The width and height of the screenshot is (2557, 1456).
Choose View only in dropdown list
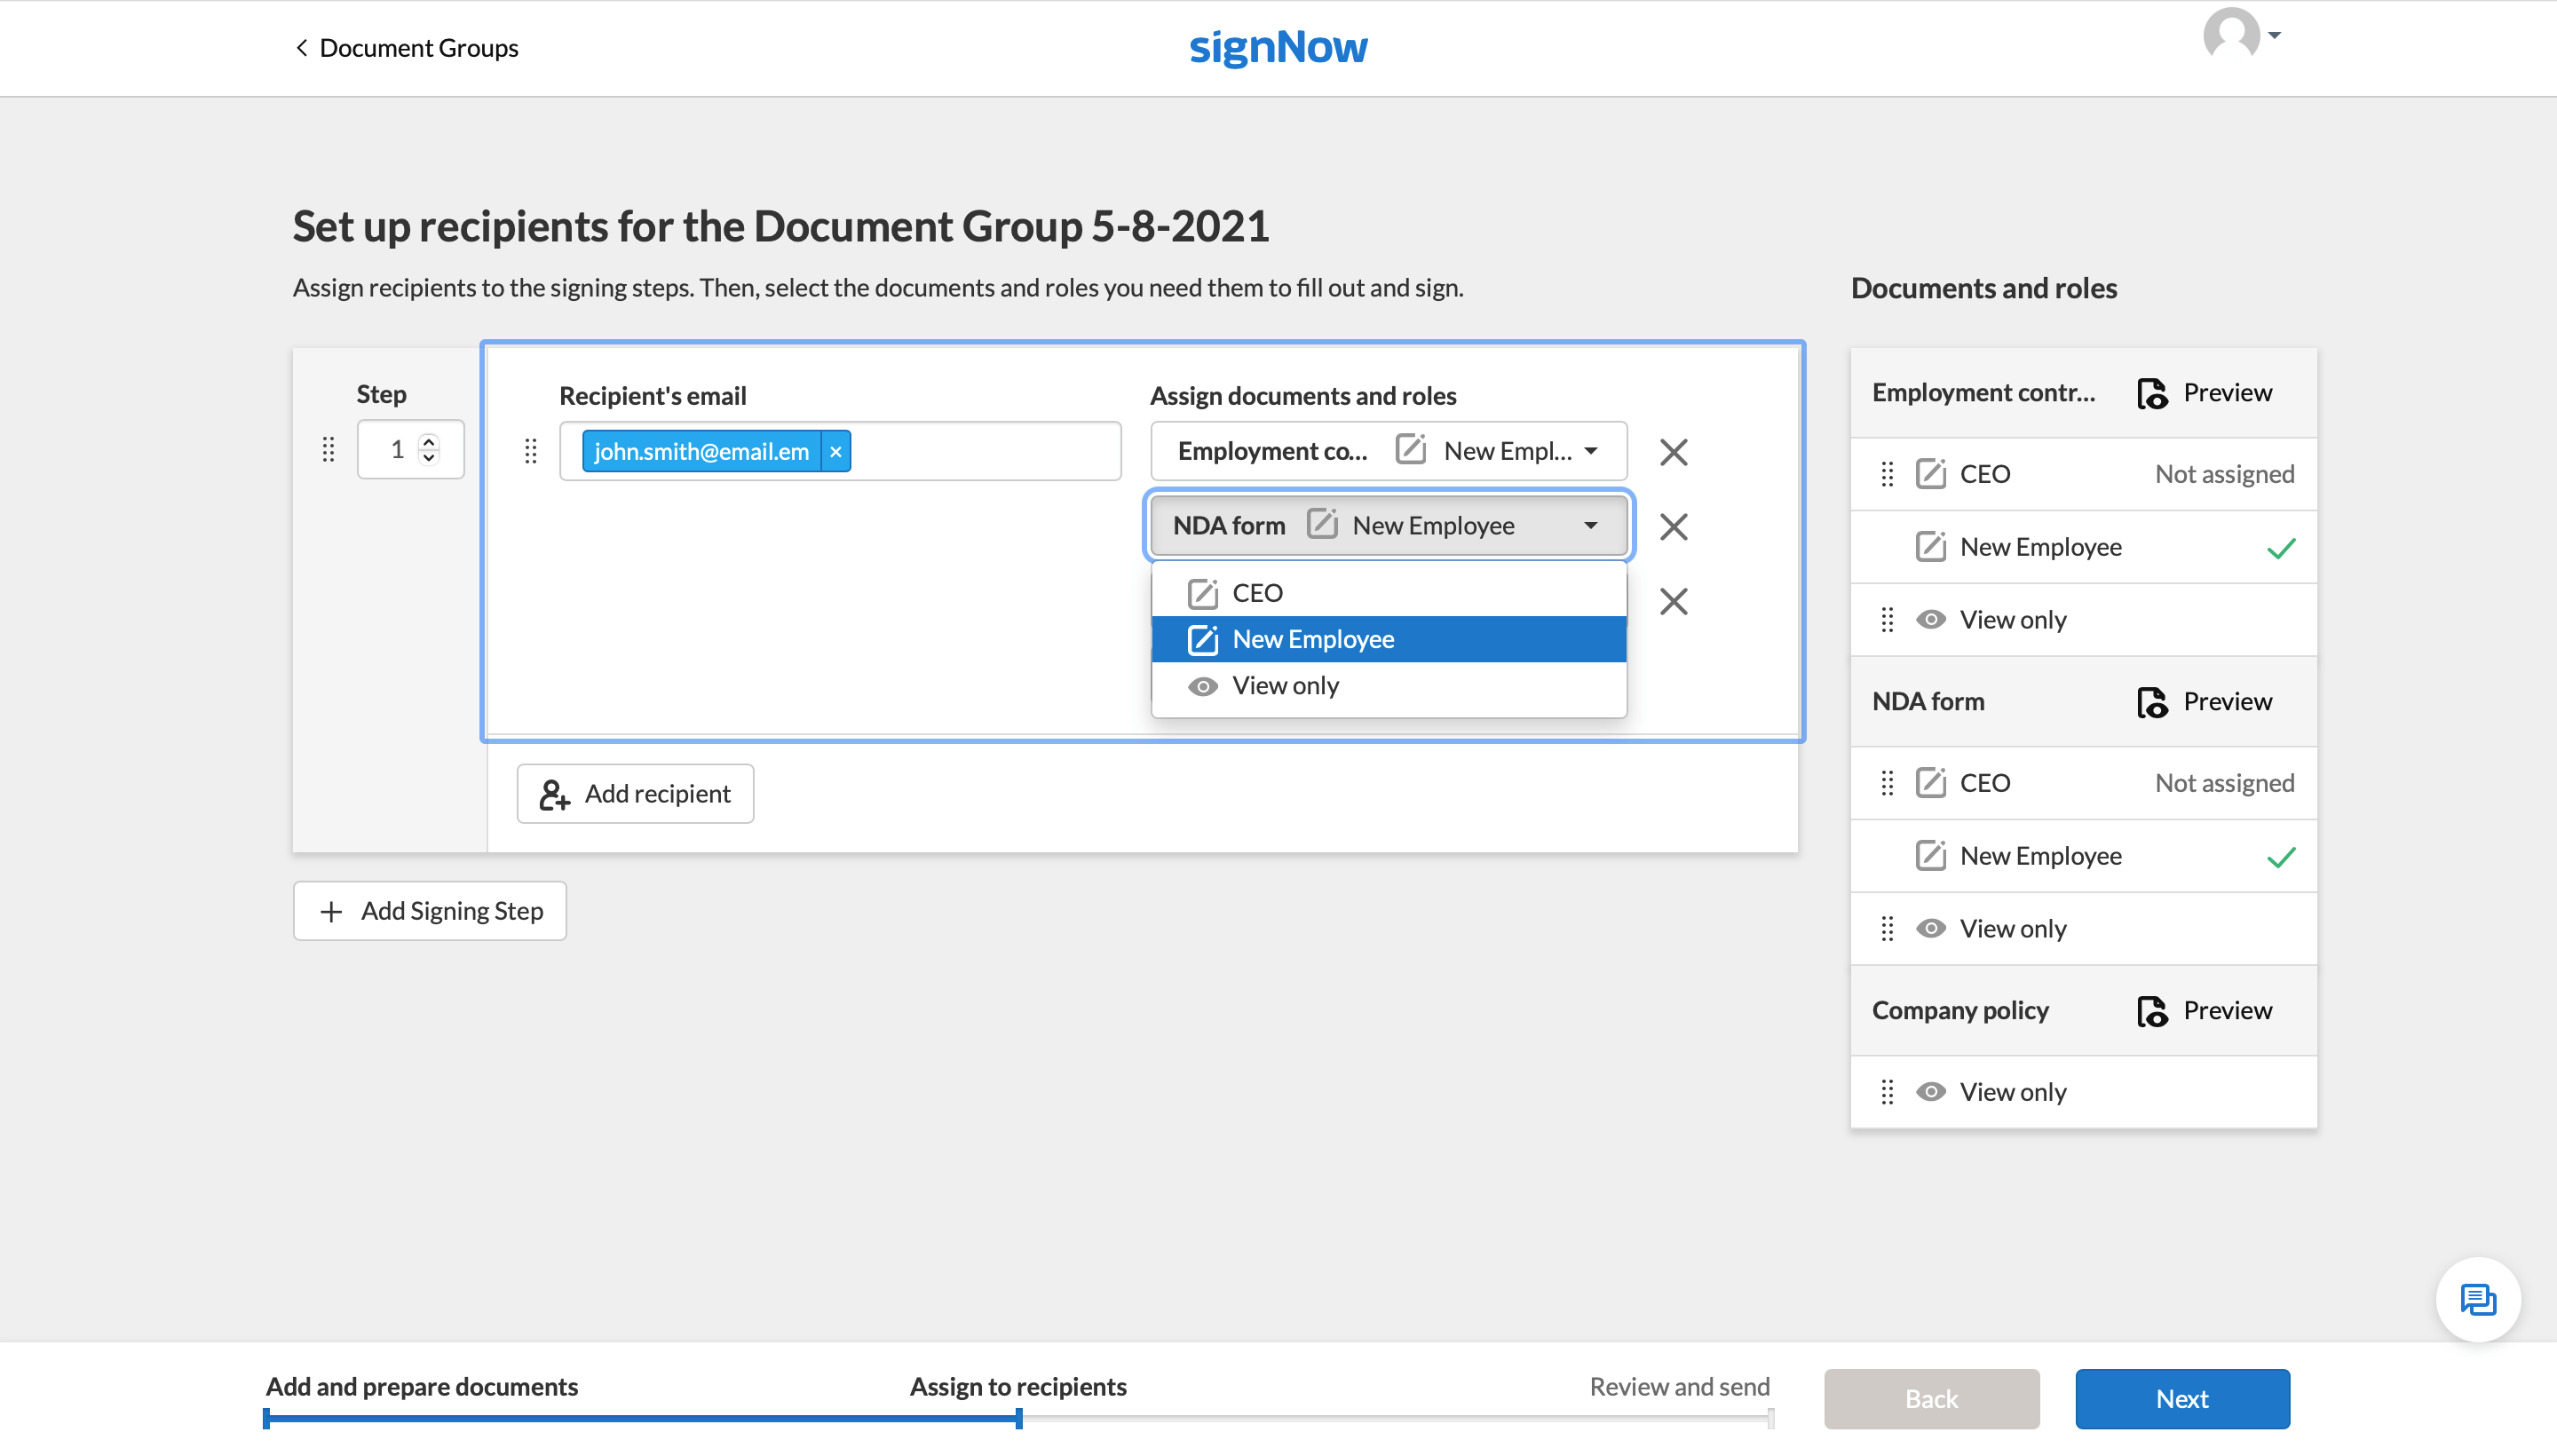click(1285, 686)
